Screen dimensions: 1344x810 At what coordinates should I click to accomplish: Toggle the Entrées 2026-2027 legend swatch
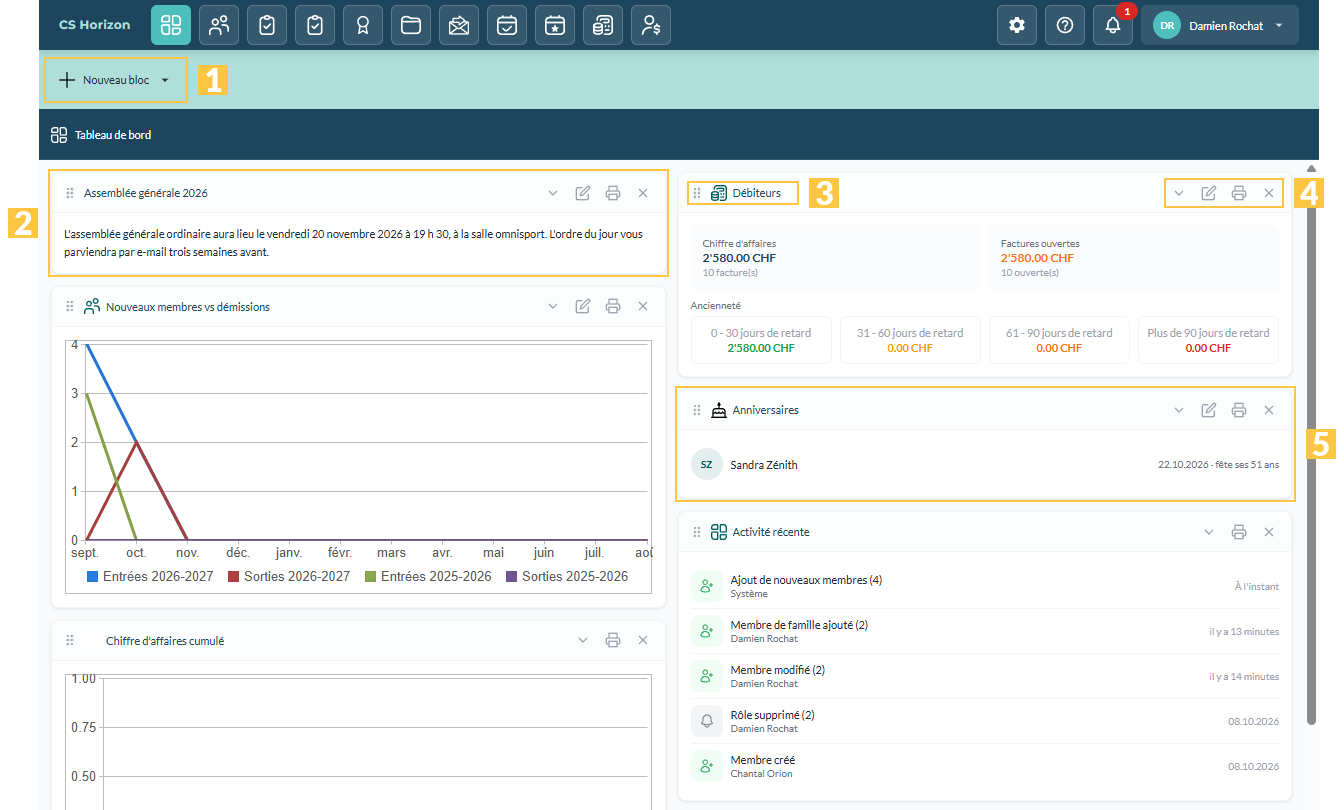(93, 577)
